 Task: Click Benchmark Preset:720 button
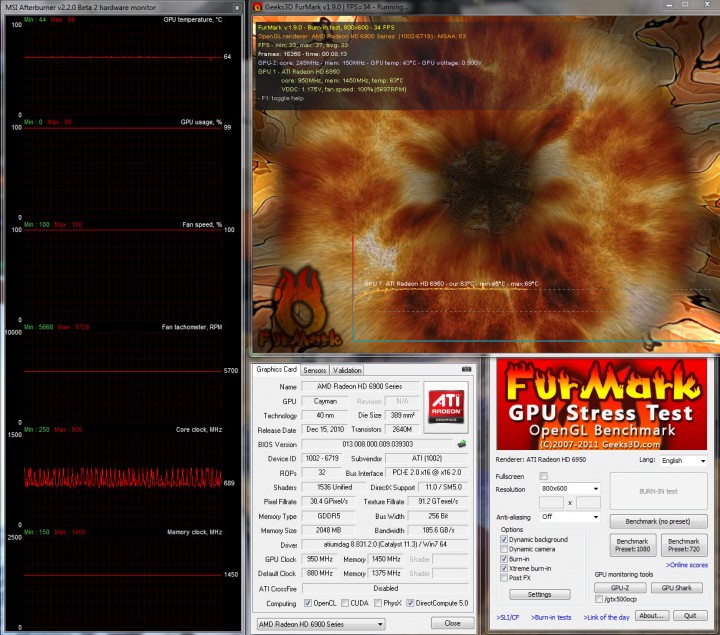tap(684, 545)
